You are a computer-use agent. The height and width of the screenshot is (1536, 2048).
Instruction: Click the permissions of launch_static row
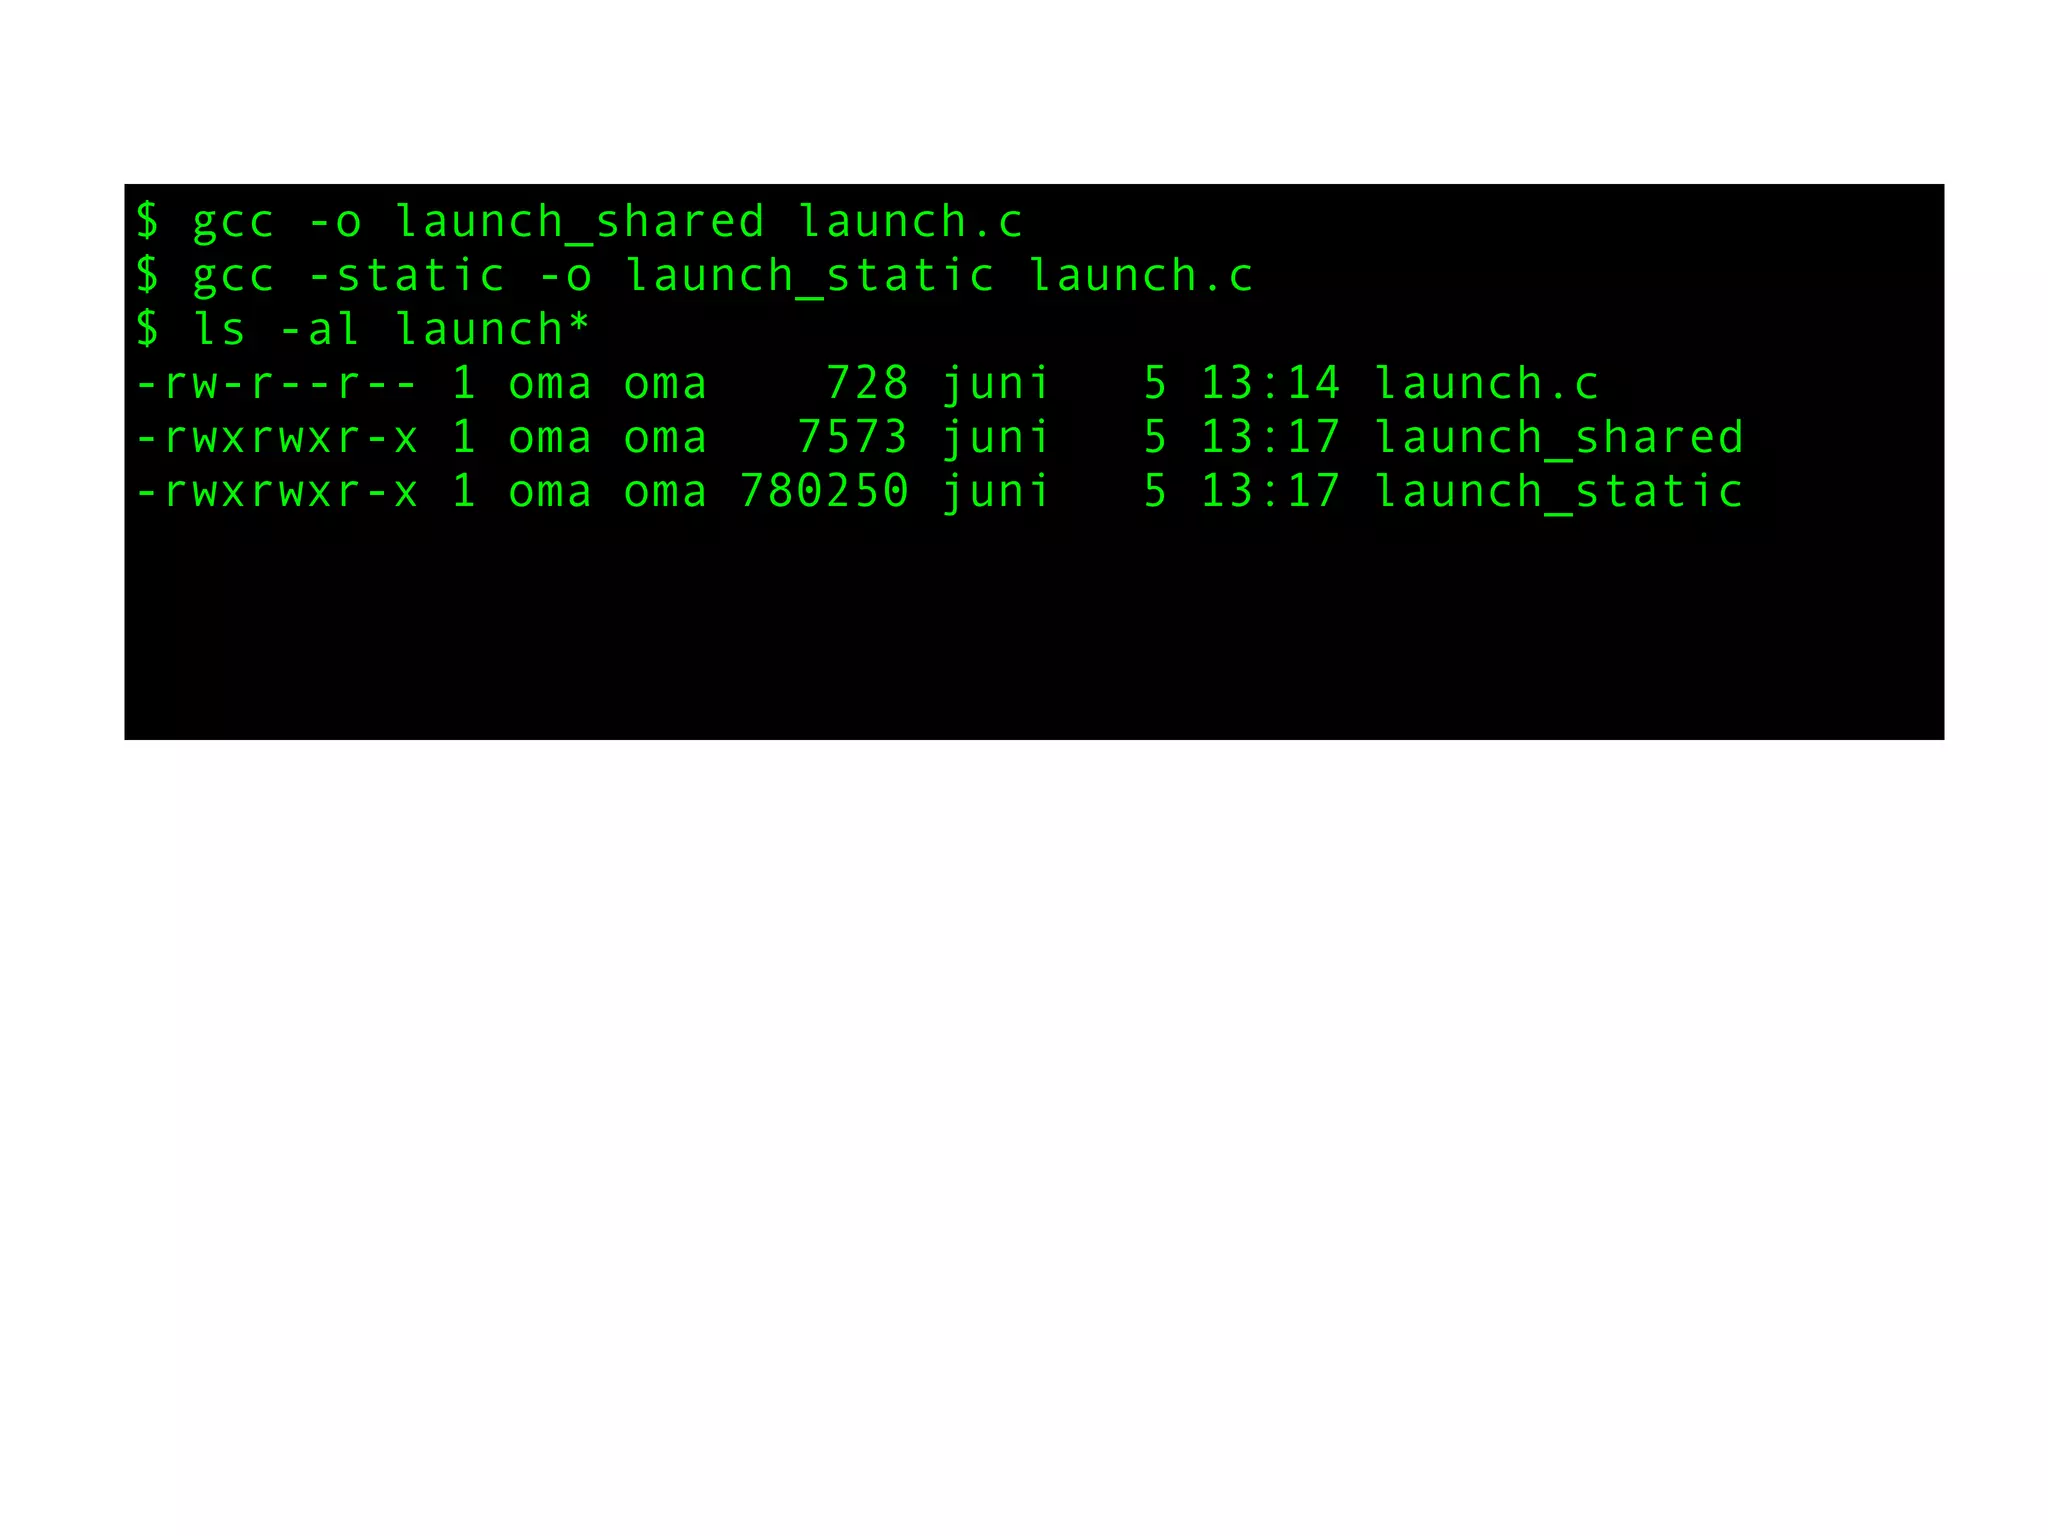[276, 492]
